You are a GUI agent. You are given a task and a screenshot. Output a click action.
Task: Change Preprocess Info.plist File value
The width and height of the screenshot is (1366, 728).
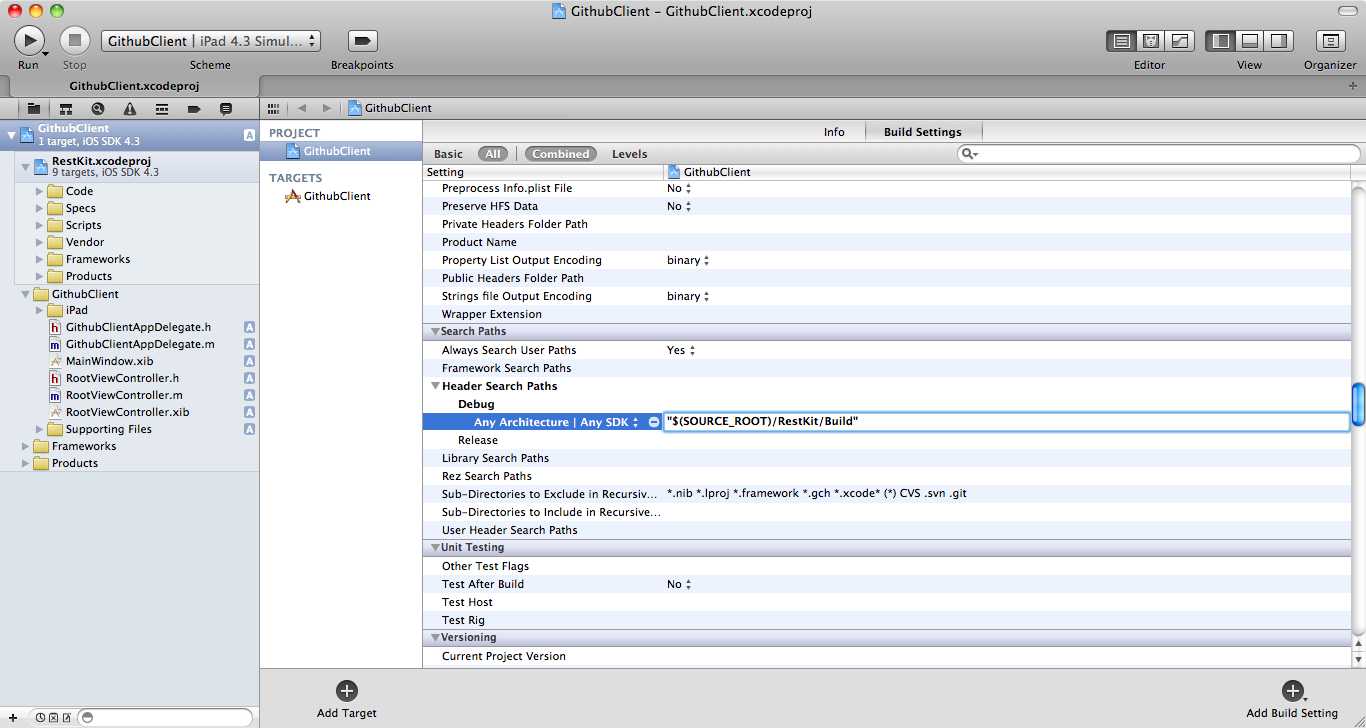click(679, 188)
